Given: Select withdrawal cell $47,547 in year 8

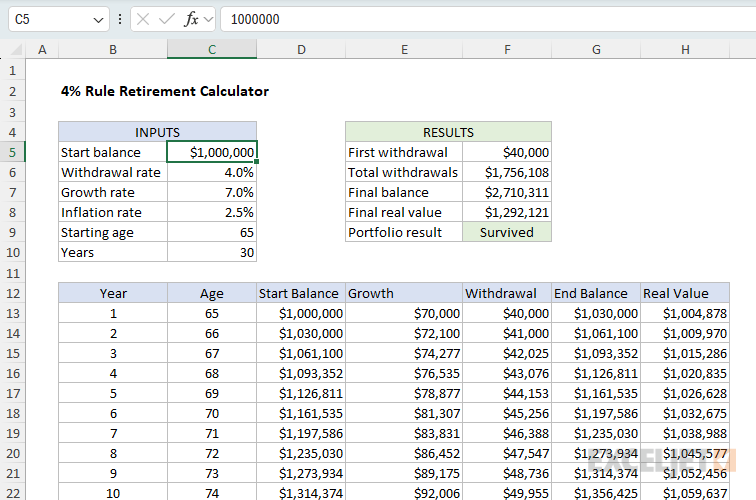Looking at the screenshot, I should point(507,453).
